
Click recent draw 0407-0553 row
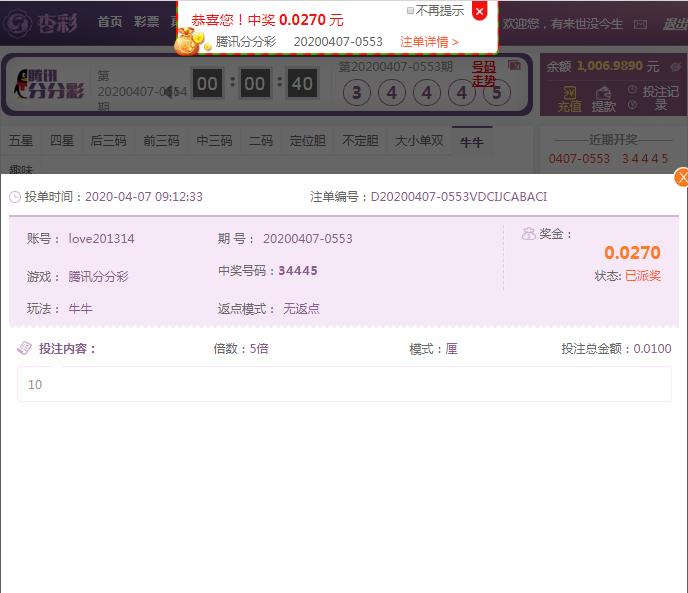(608, 158)
